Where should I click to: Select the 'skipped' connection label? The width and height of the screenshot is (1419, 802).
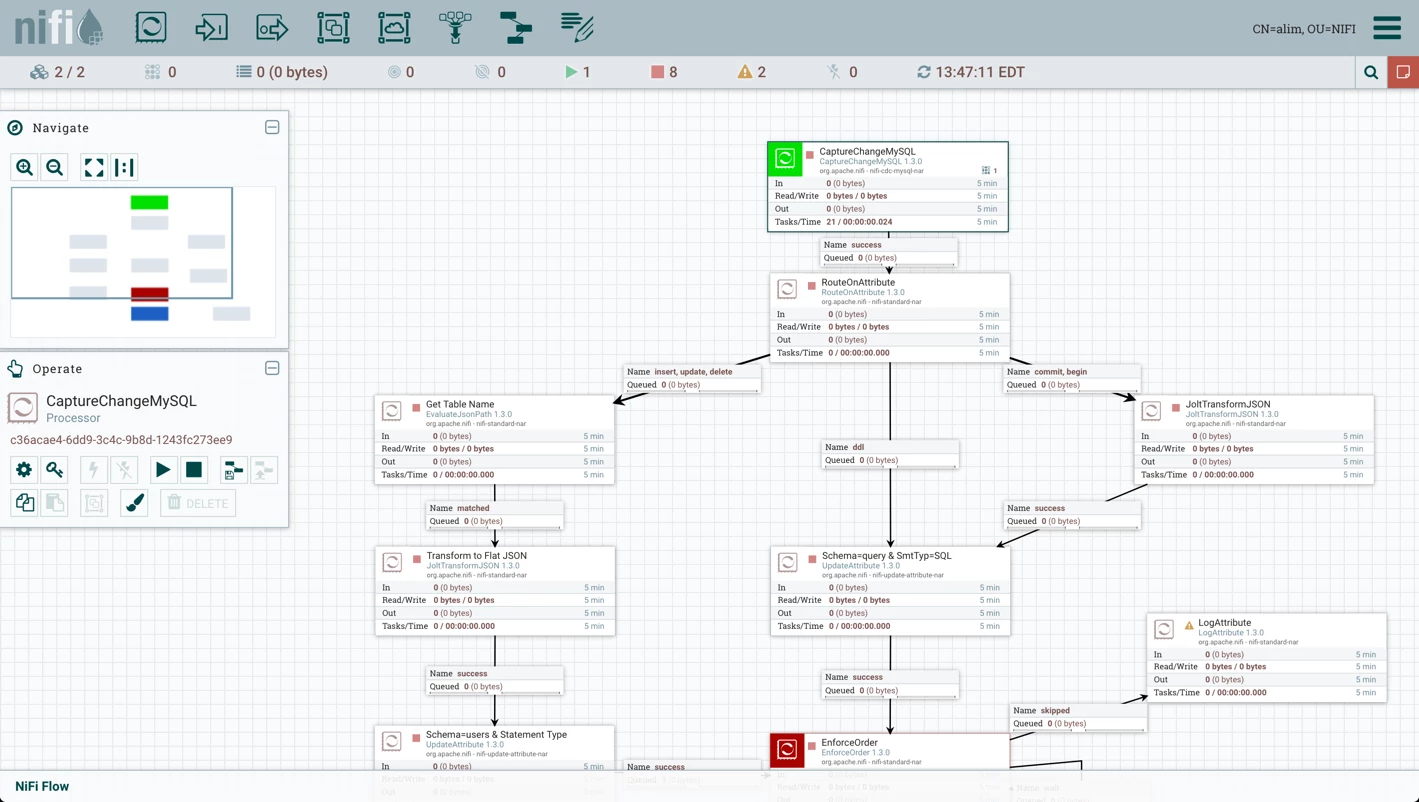[x=1078, y=717]
